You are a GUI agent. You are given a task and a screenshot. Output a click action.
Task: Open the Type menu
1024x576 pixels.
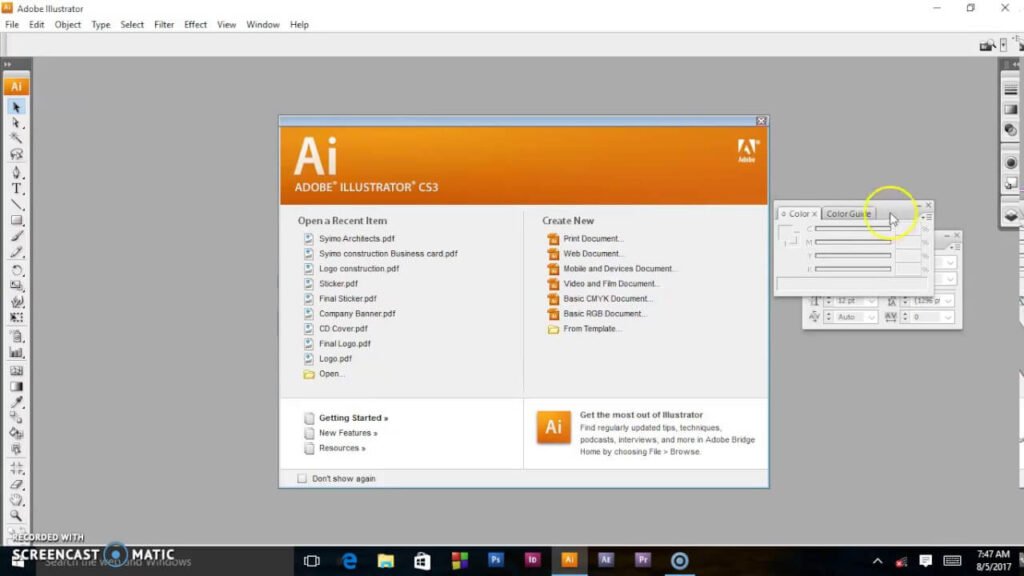click(x=101, y=24)
